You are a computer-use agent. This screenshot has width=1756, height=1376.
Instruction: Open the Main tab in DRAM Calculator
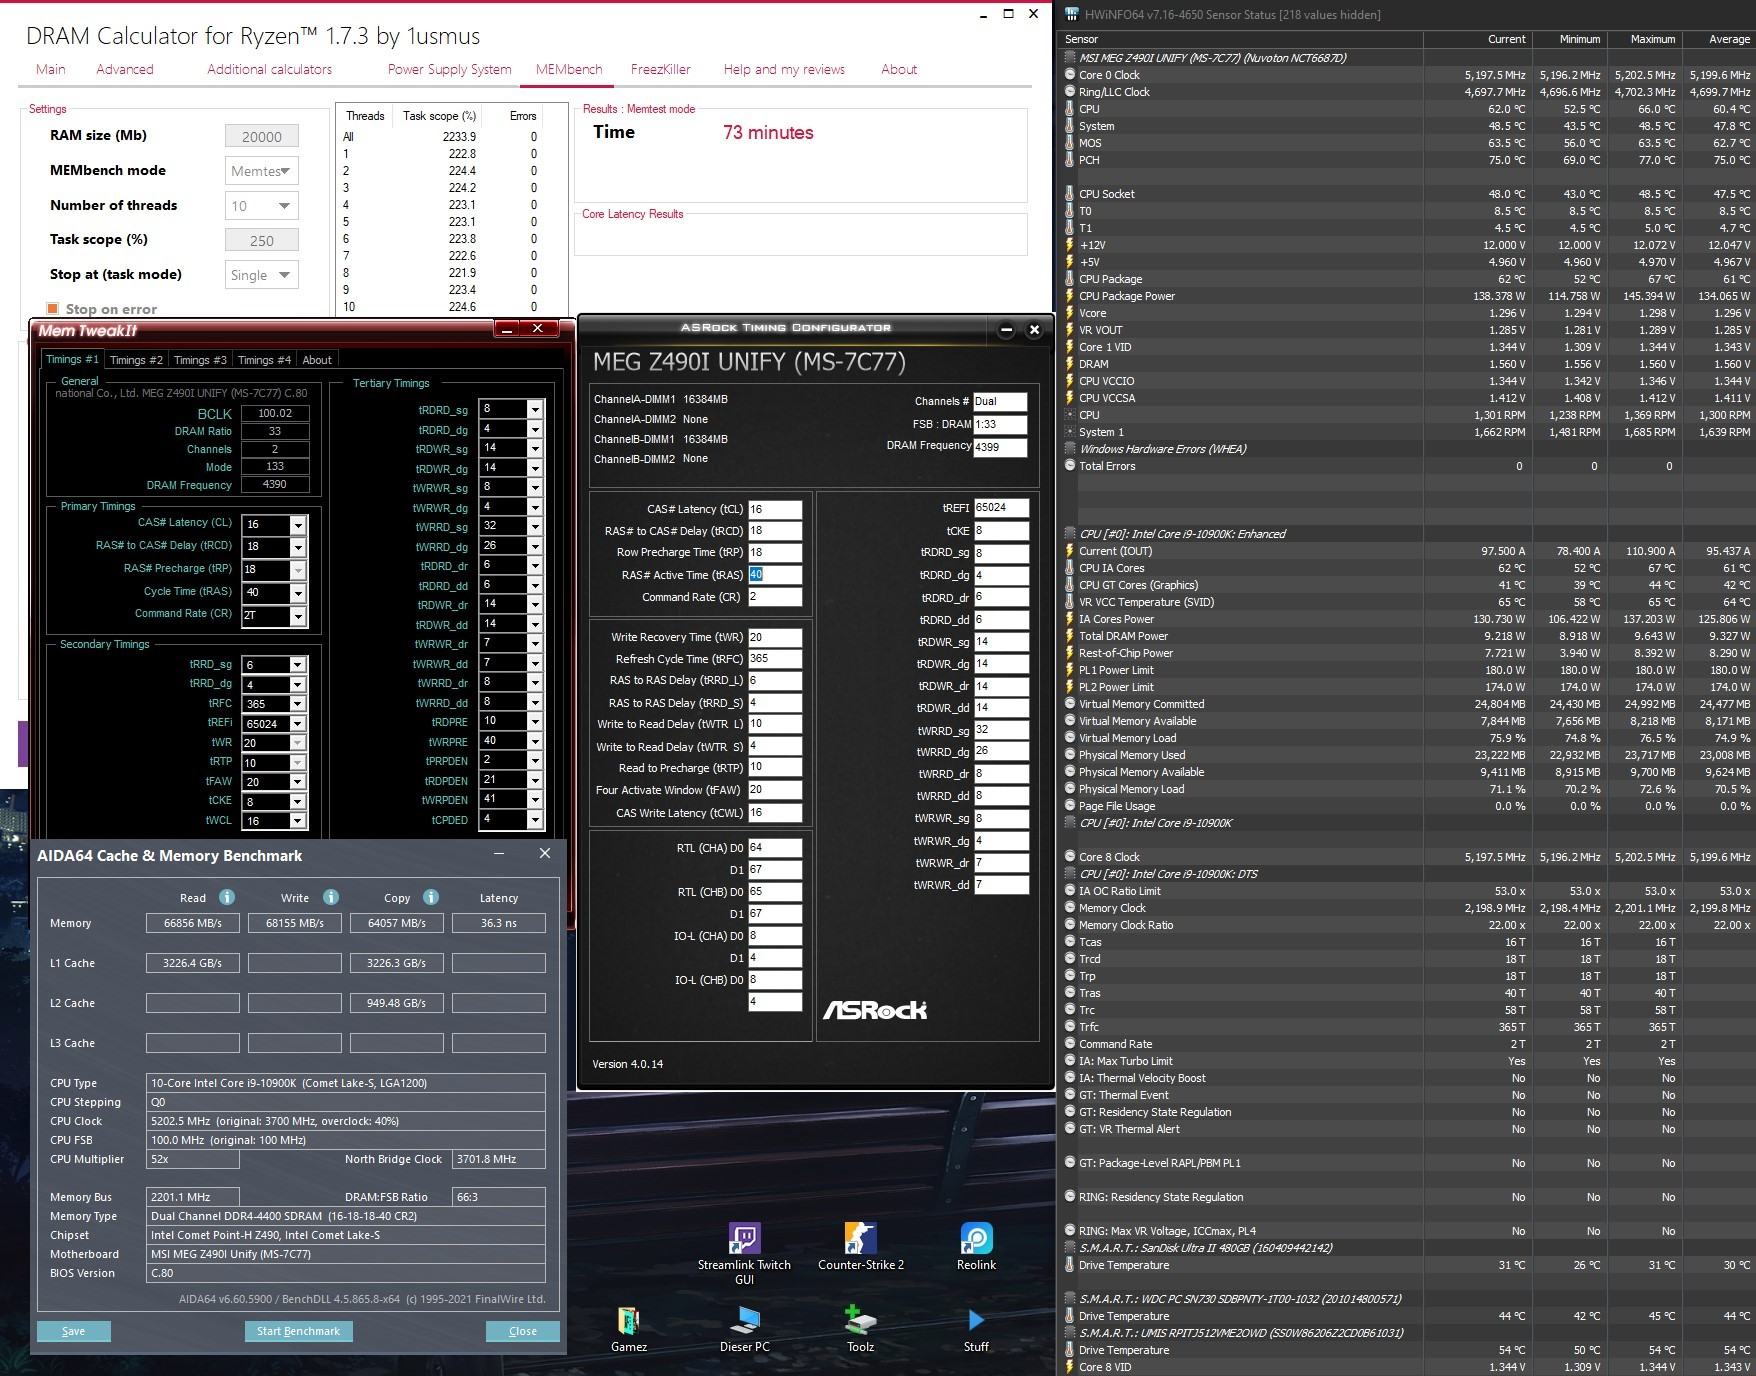tap(51, 69)
